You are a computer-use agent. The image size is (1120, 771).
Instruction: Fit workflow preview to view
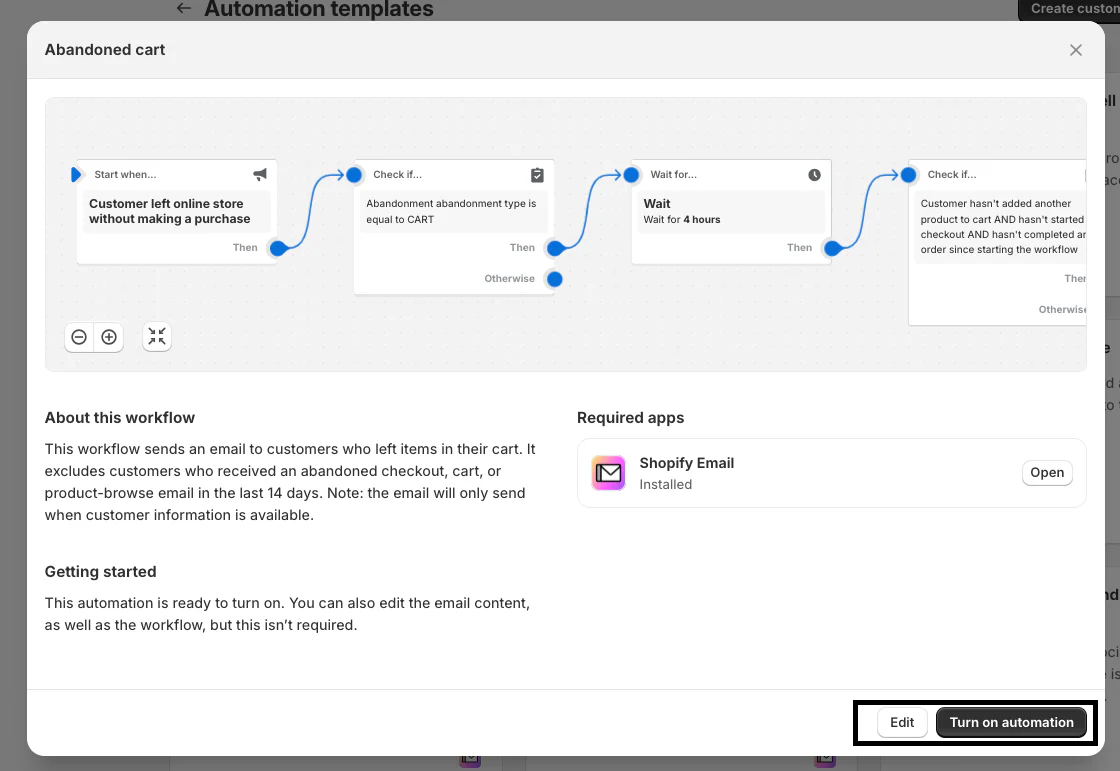tap(157, 337)
